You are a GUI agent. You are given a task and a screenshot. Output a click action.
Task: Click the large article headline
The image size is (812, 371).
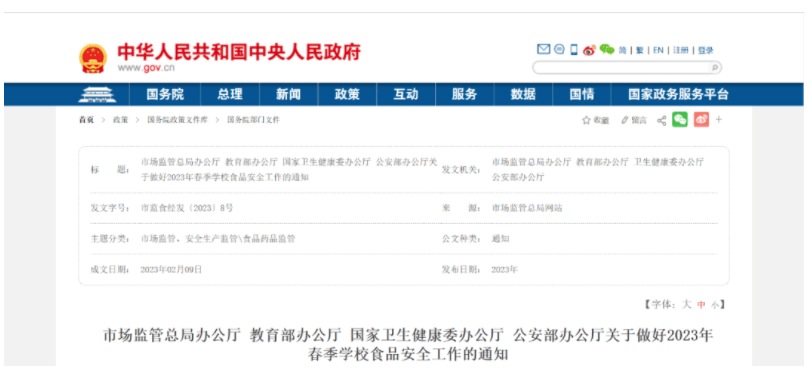[x=408, y=345]
